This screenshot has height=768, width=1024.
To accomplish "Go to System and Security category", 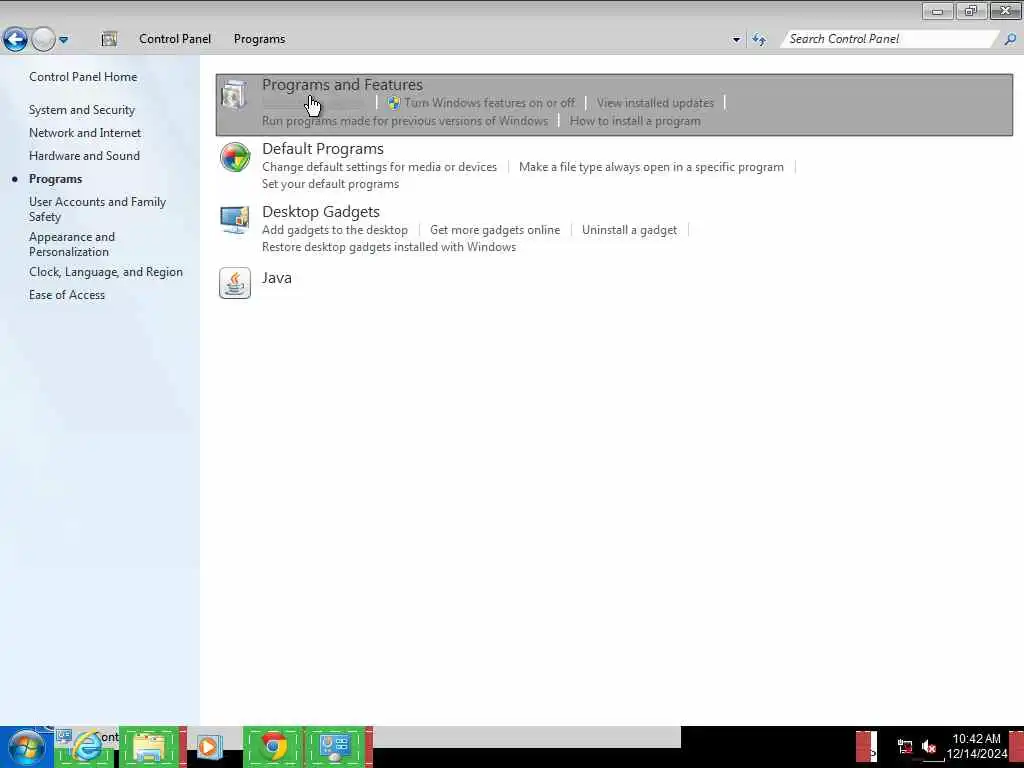I will pyautogui.click(x=82, y=110).
